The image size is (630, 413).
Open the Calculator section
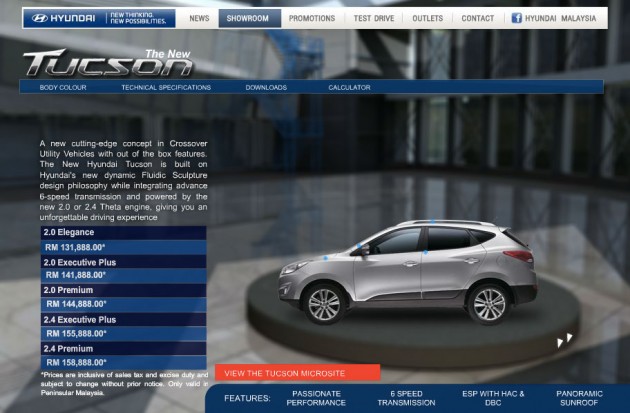349,87
